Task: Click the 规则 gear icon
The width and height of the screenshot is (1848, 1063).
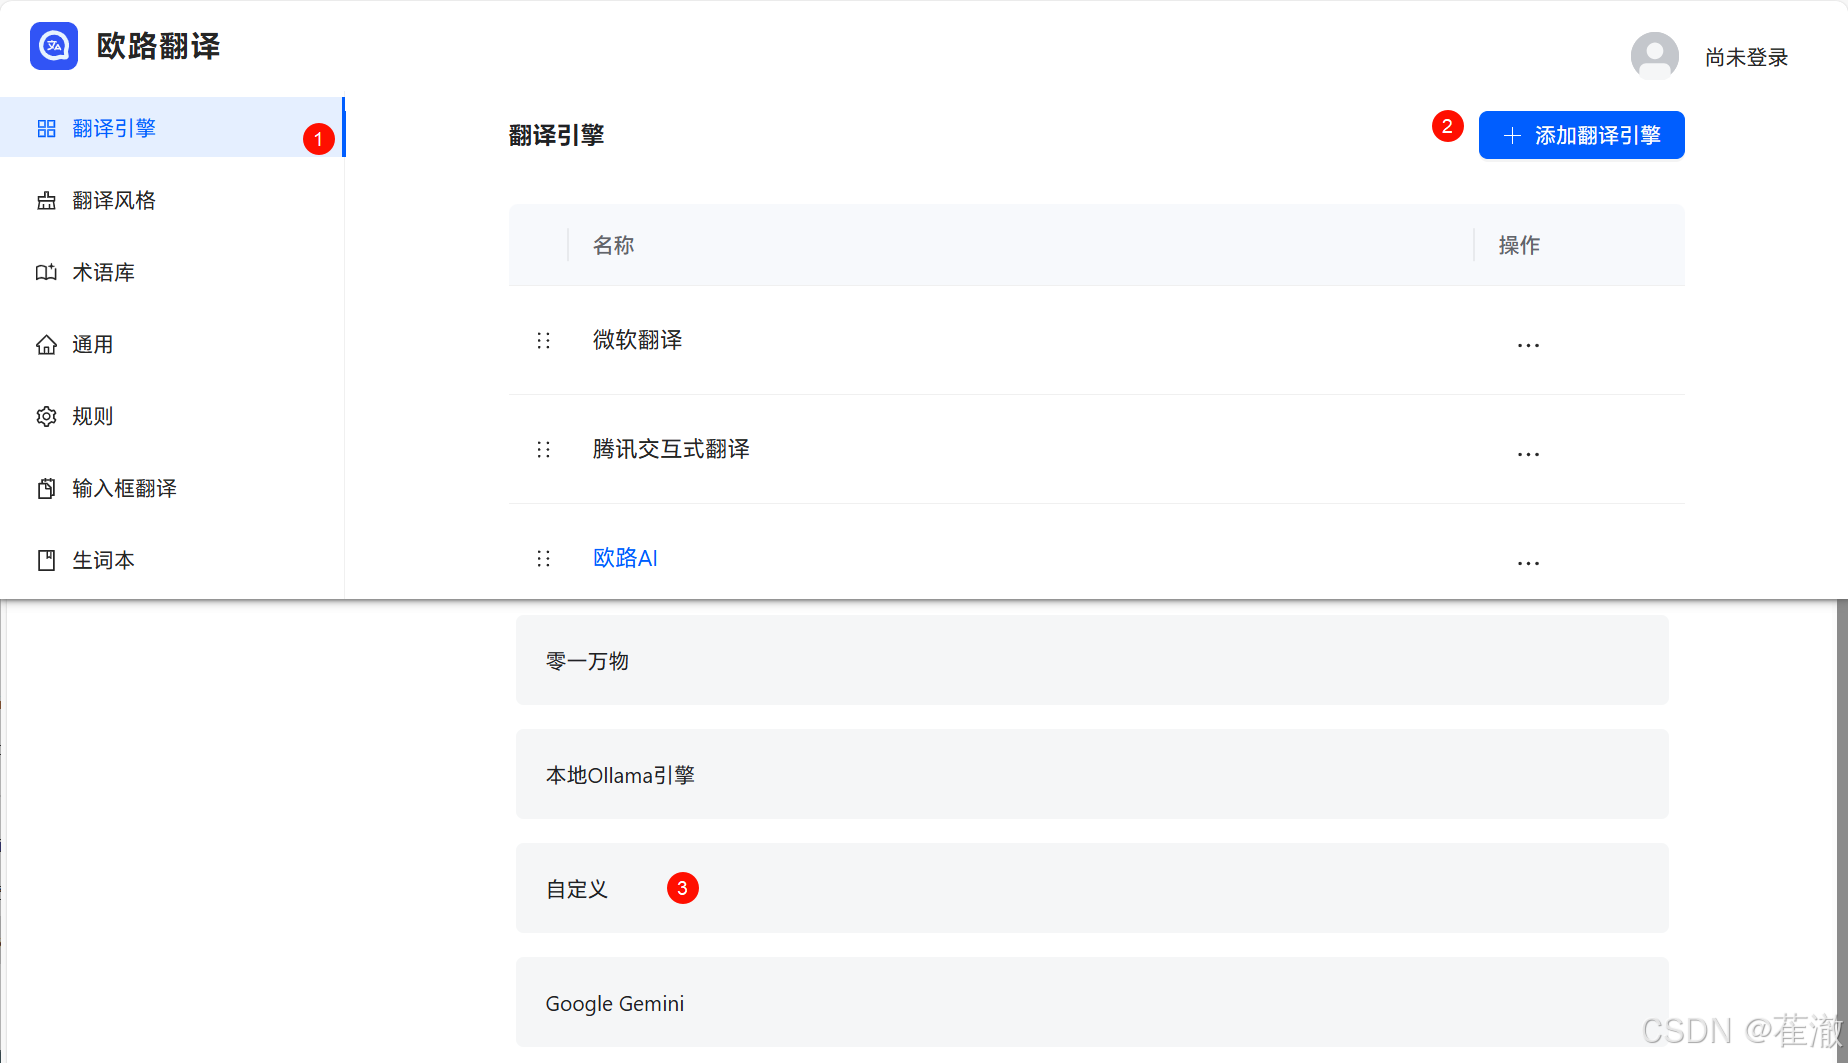Action: [46, 416]
